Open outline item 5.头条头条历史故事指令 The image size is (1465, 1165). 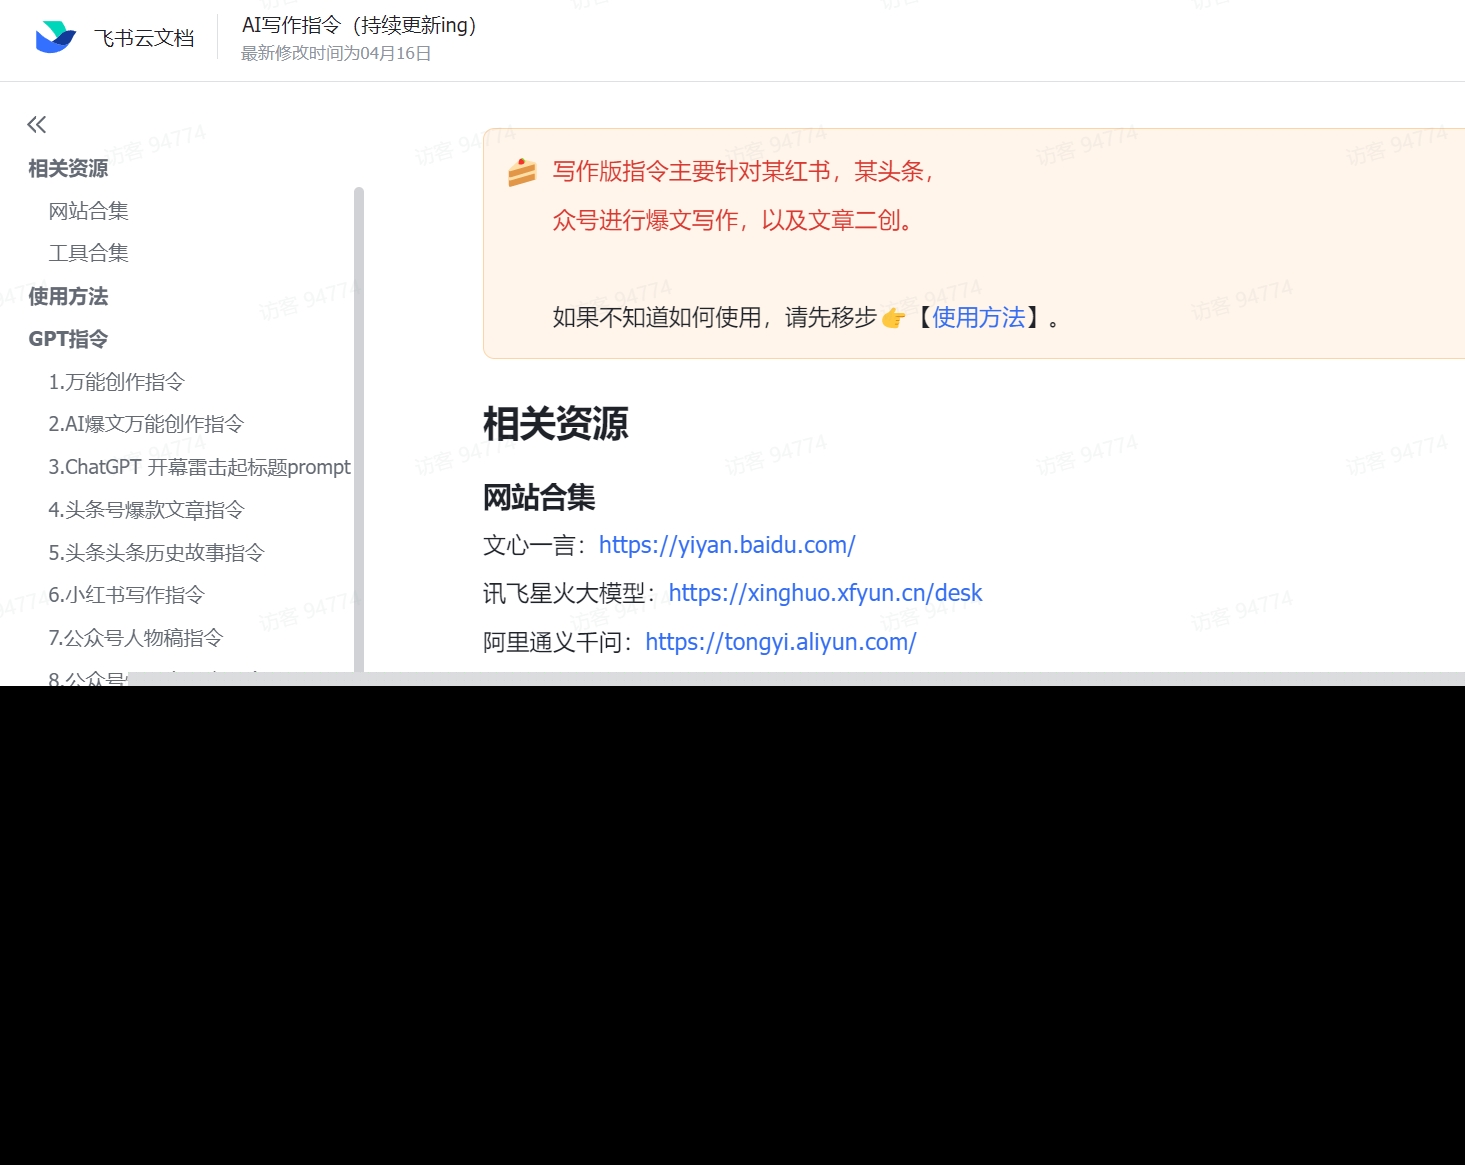pyautogui.click(x=157, y=553)
